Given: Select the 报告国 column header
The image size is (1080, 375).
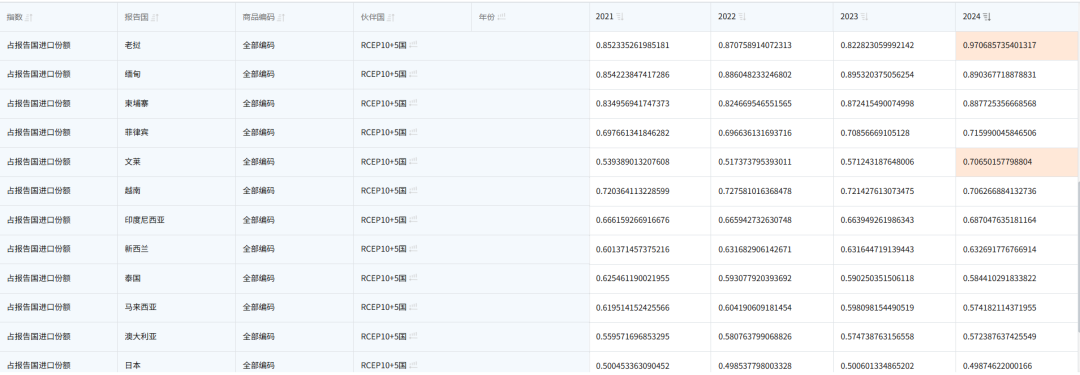Looking at the screenshot, I should tap(176, 17).
